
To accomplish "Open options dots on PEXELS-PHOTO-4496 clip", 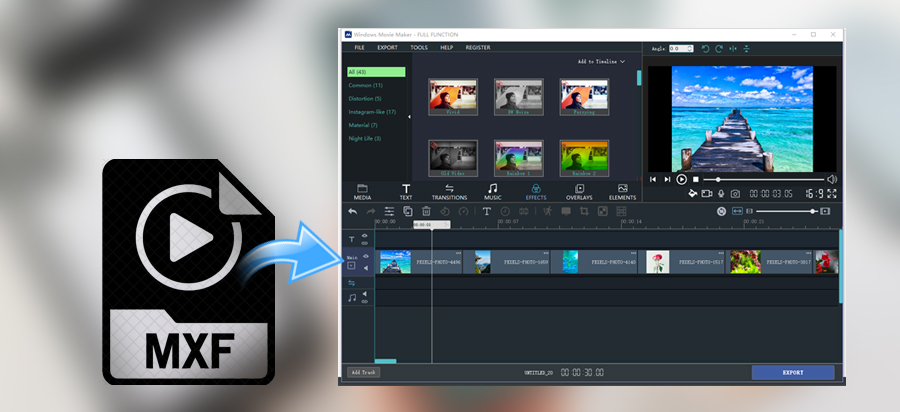I will 459,253.
